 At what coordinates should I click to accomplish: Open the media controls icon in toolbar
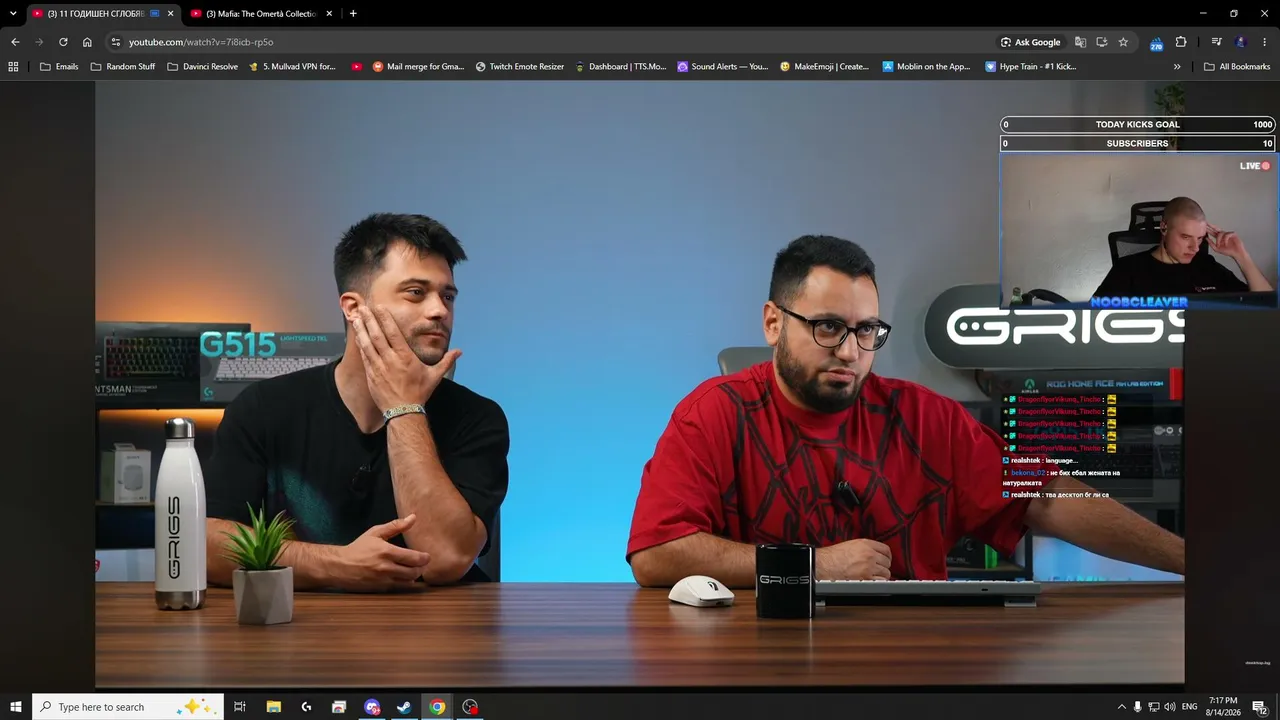click(x=1216, y=42)
